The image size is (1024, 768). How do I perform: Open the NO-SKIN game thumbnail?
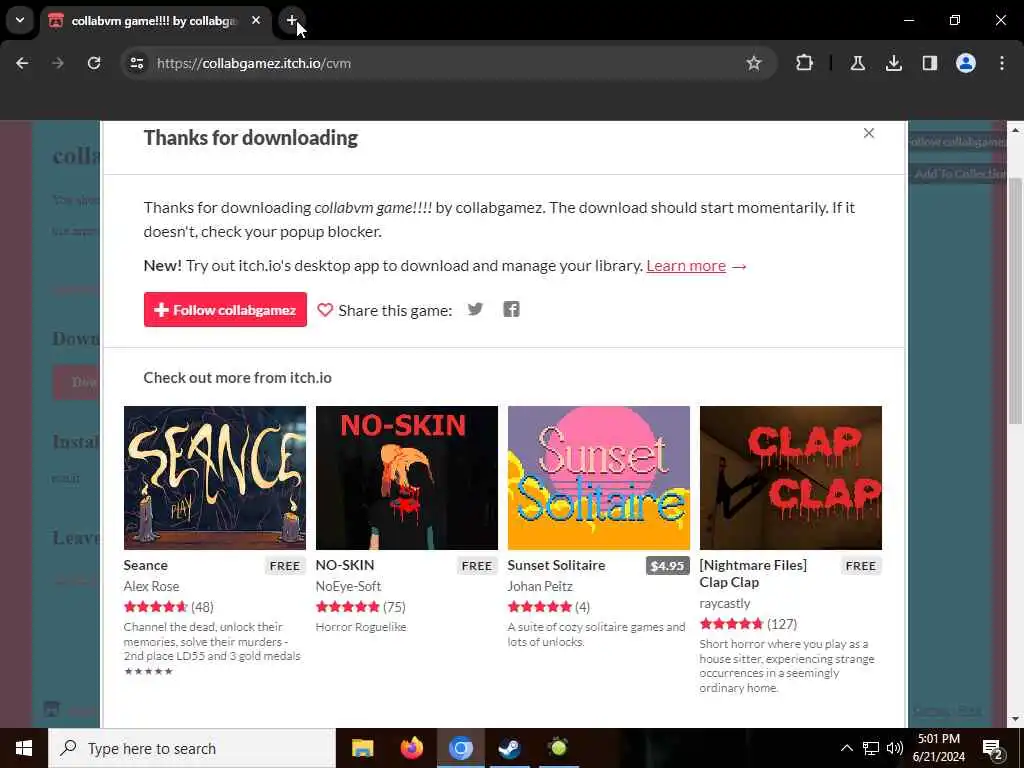407,477
